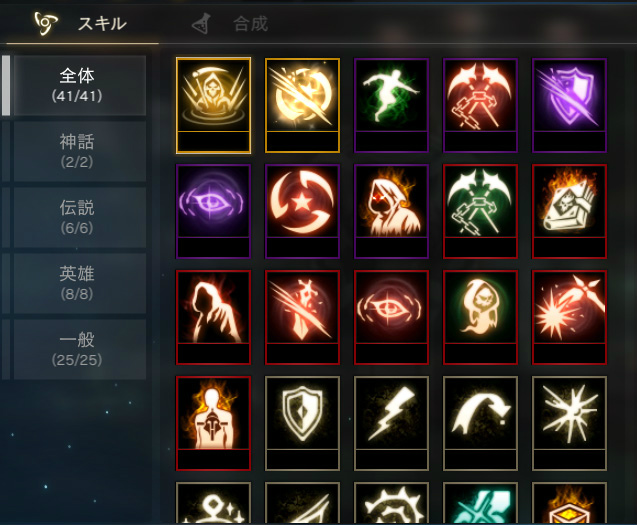The image size is (637, 525).
Task: Select the golden grim reaper skill icon
Action: (x=213, y=105)
